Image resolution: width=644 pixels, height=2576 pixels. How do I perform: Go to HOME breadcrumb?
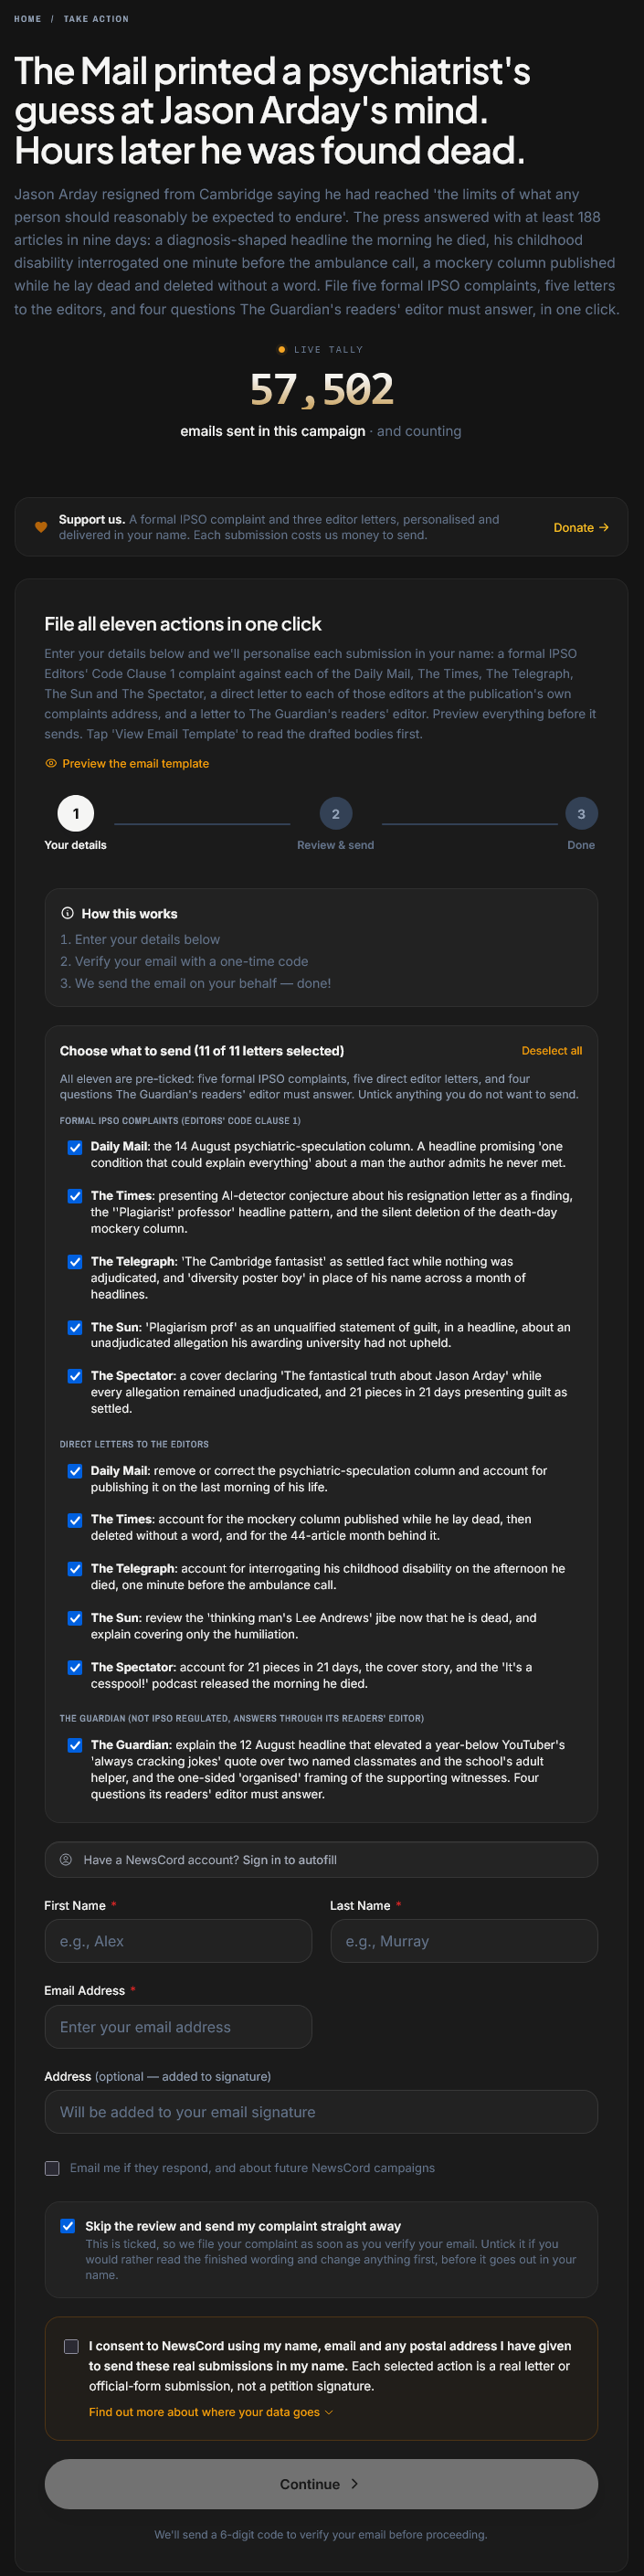pyautogui.click(x=28, y=19)
